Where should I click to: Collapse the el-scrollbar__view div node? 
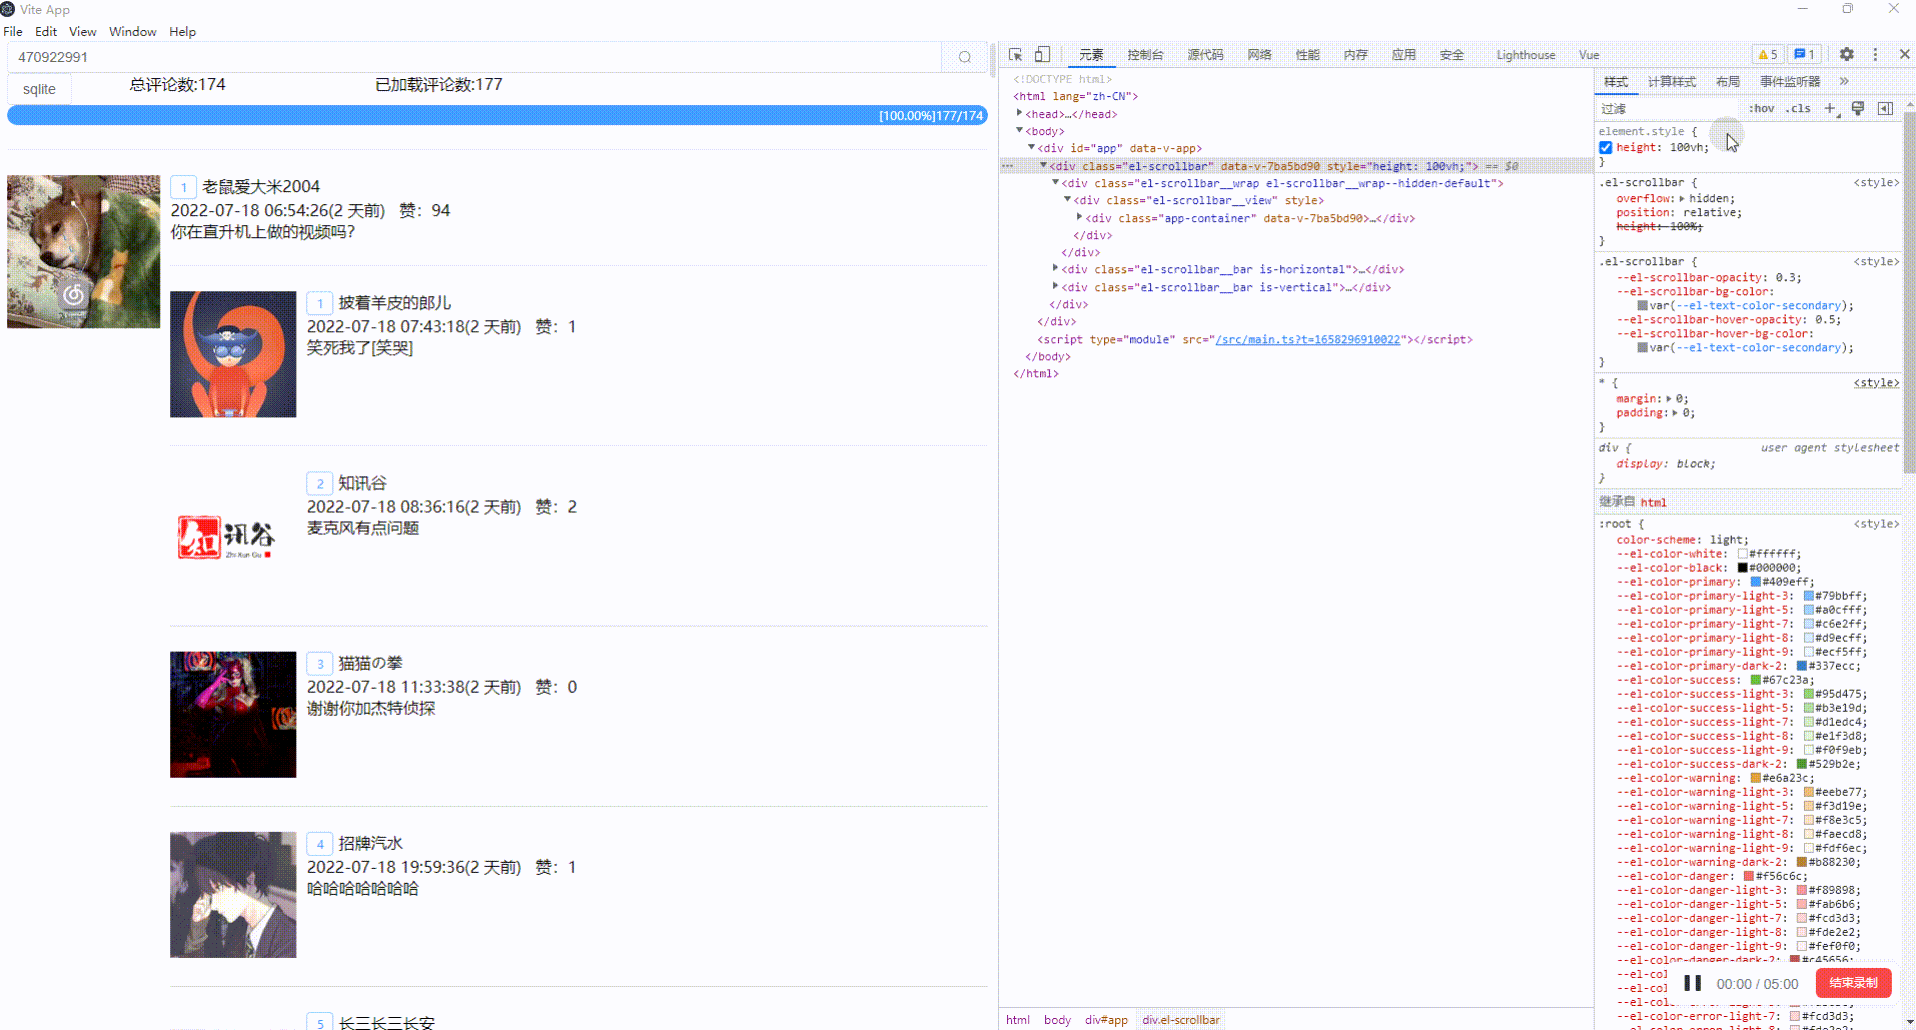click(x=1067, y=200)
